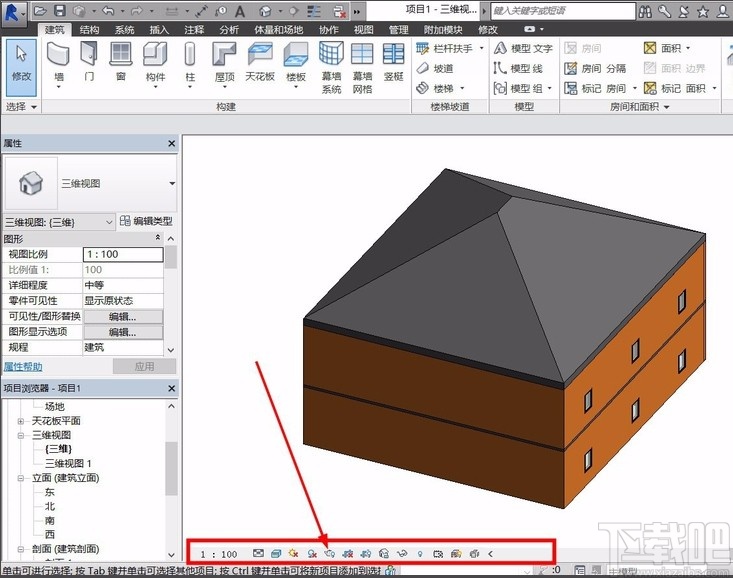Open the Properties help (属性帮助) link
This screenshot has width=733, height=578.
click(23, 367)
